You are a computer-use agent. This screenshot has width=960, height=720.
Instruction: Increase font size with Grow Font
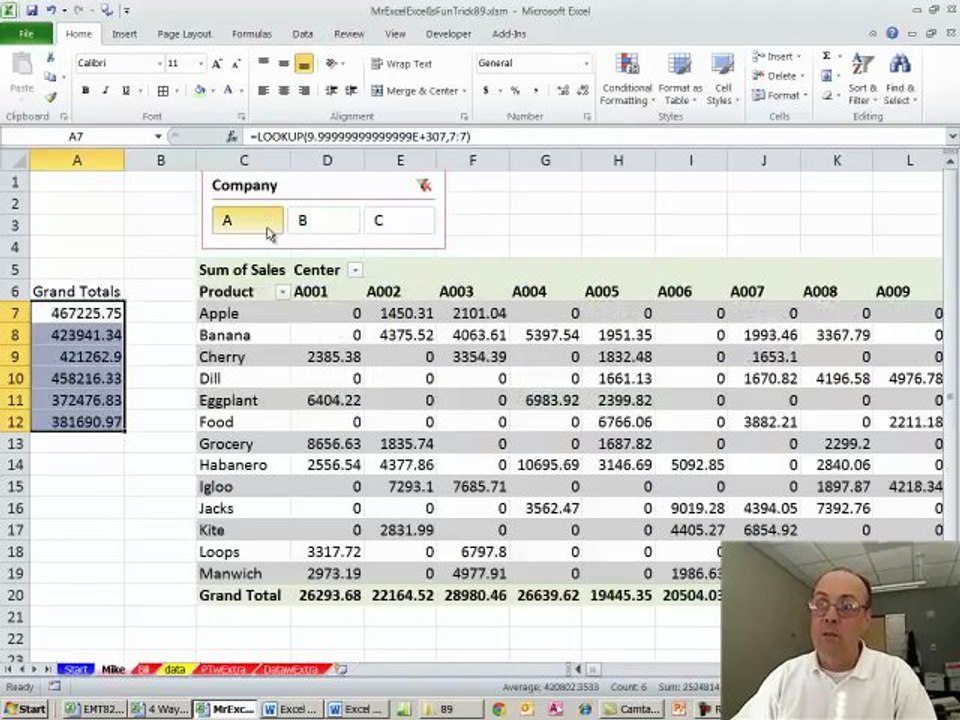217,64
